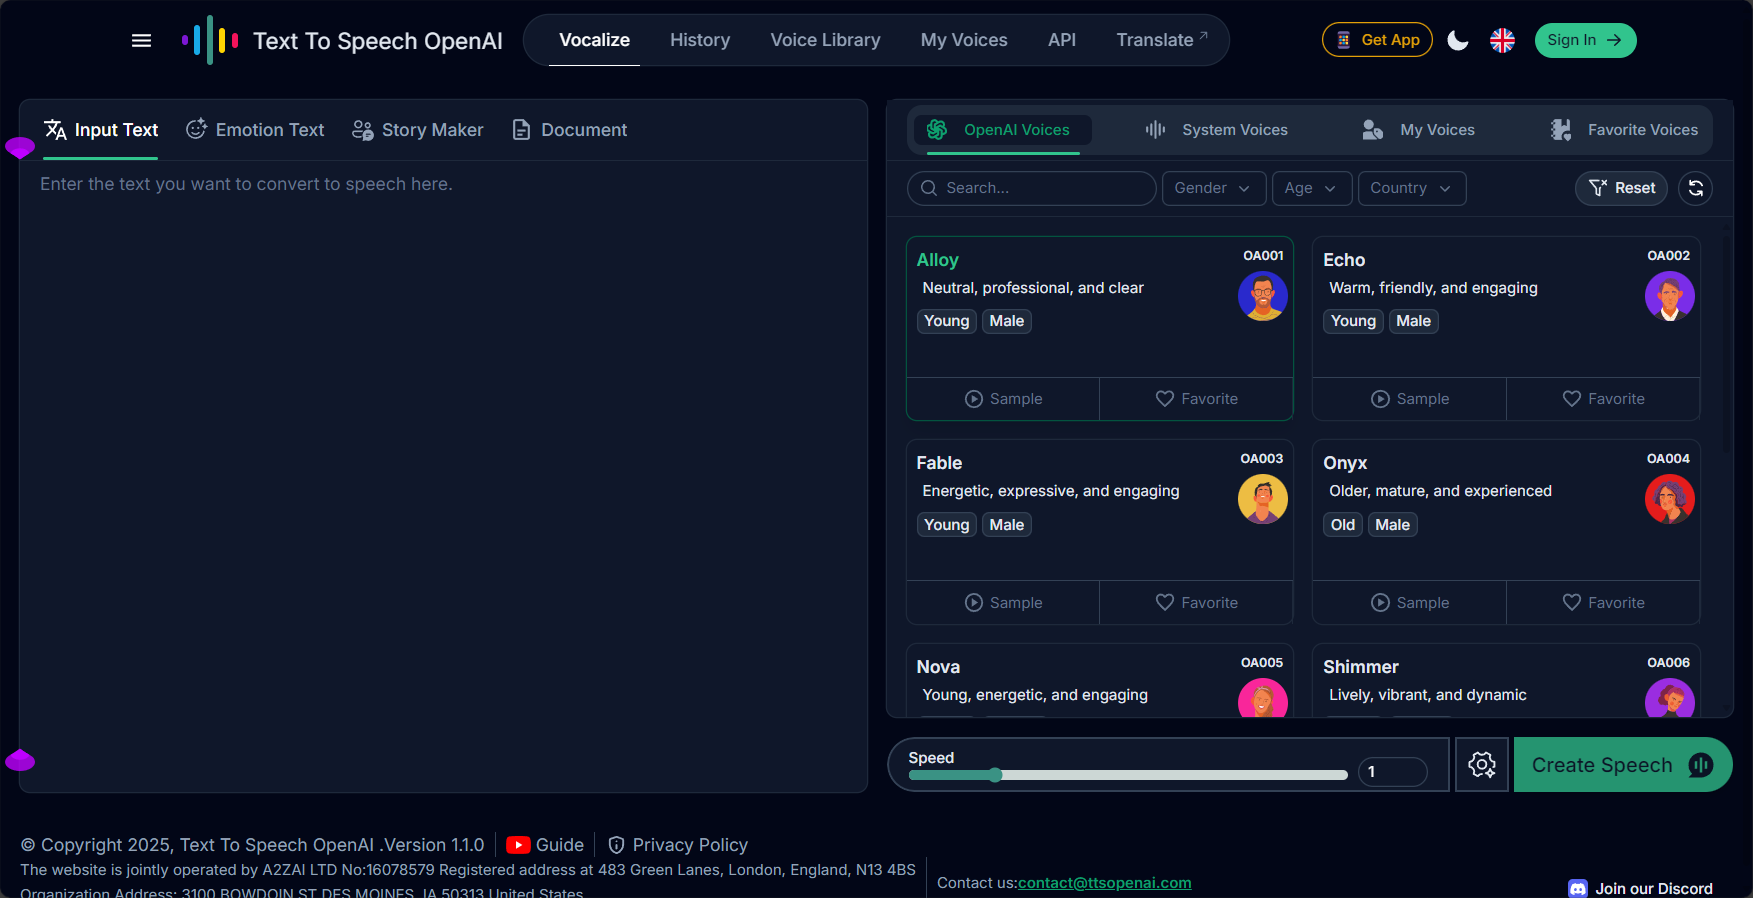Select the Input Text tab
Viewport: 1753px width, 898px height.
click(101, 130)
